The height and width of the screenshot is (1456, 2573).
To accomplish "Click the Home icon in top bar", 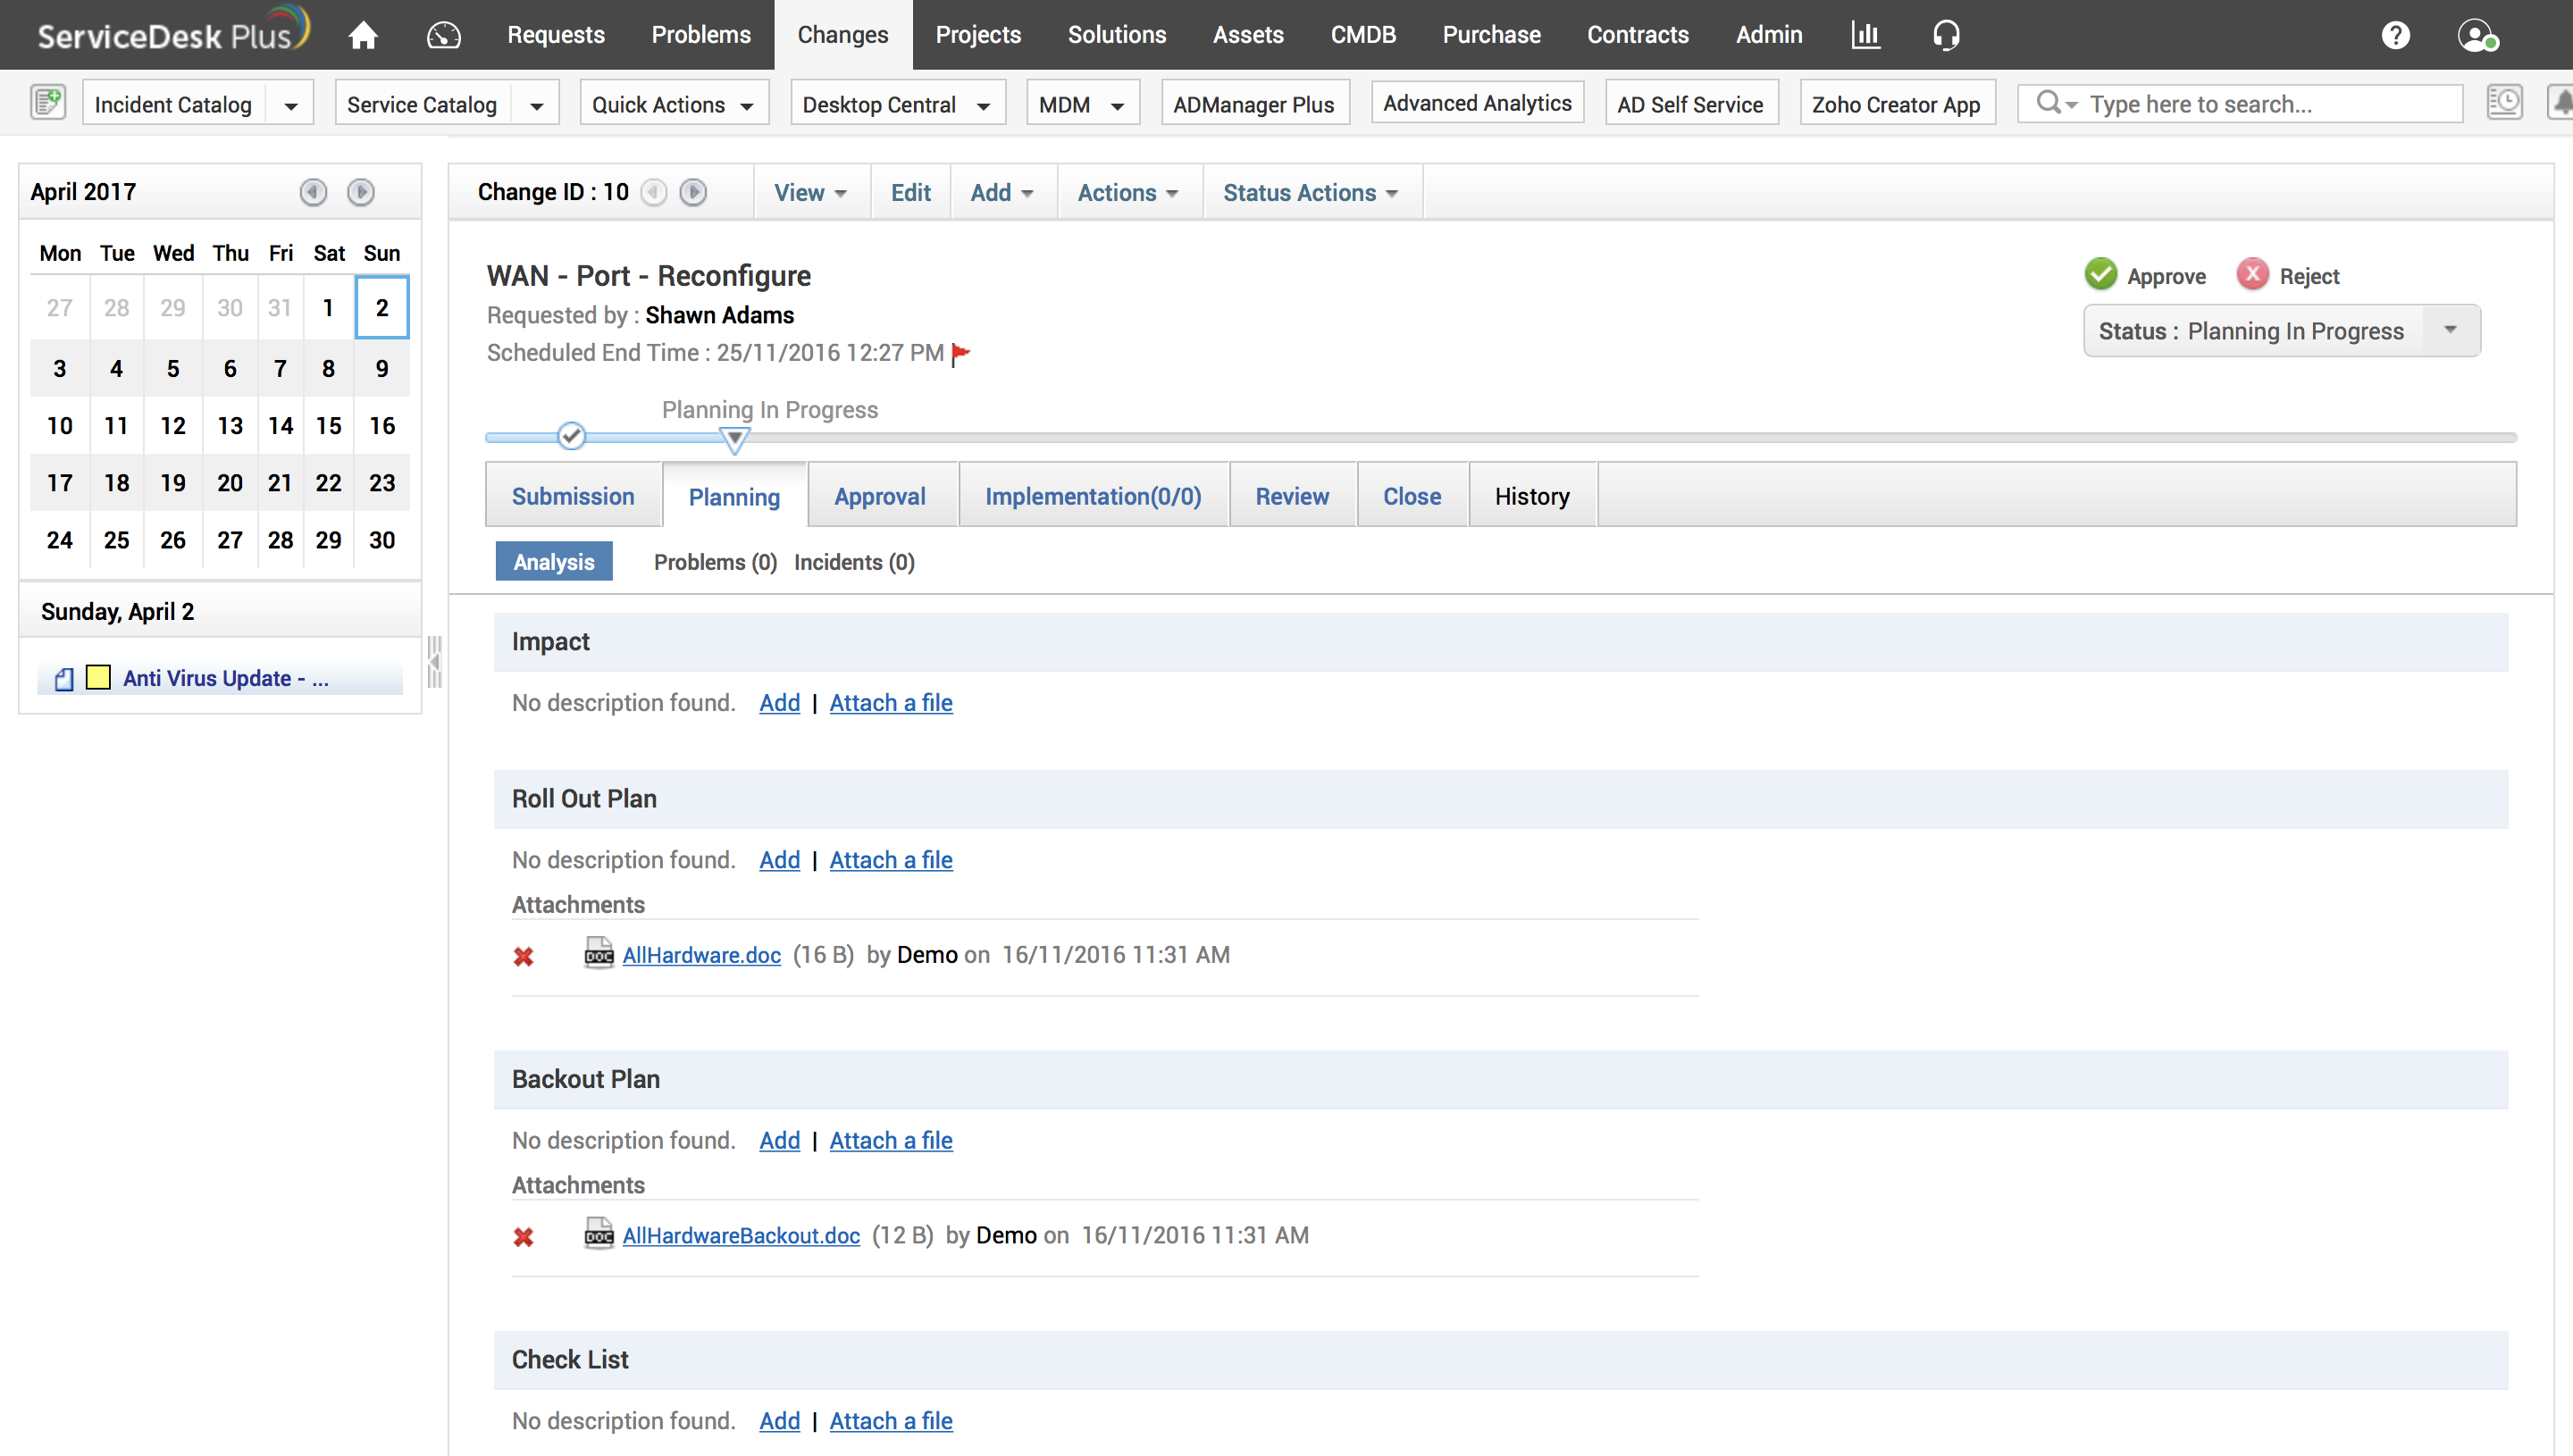I will coord(363,35).
